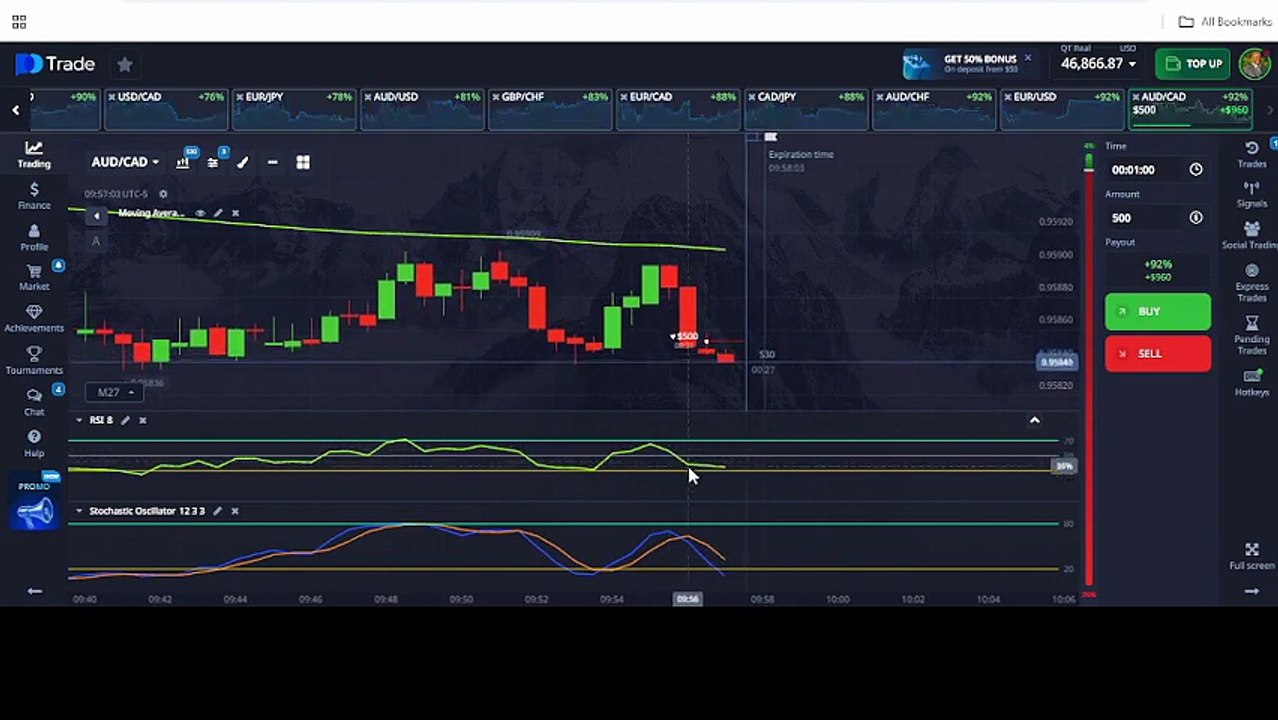This screenshot has width=1278, height=720.
Task: Open the Social Trading panel
Action: coord(1251,236)
